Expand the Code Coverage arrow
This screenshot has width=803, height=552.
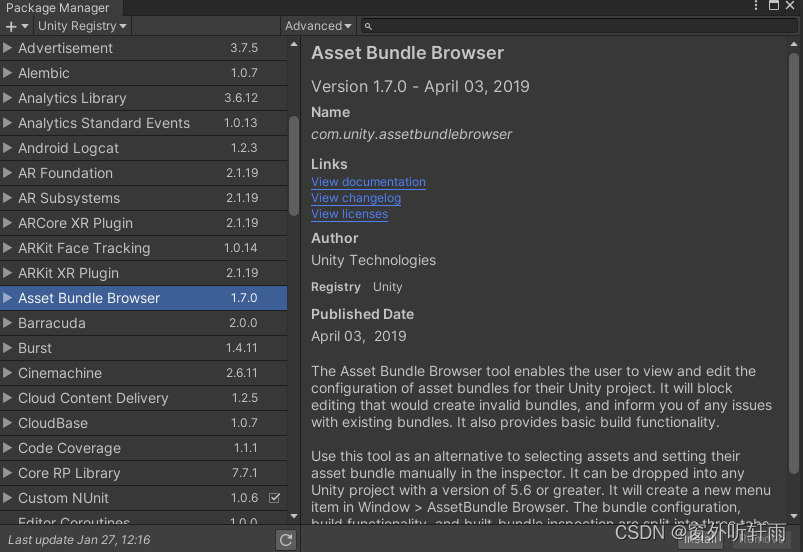7,448
